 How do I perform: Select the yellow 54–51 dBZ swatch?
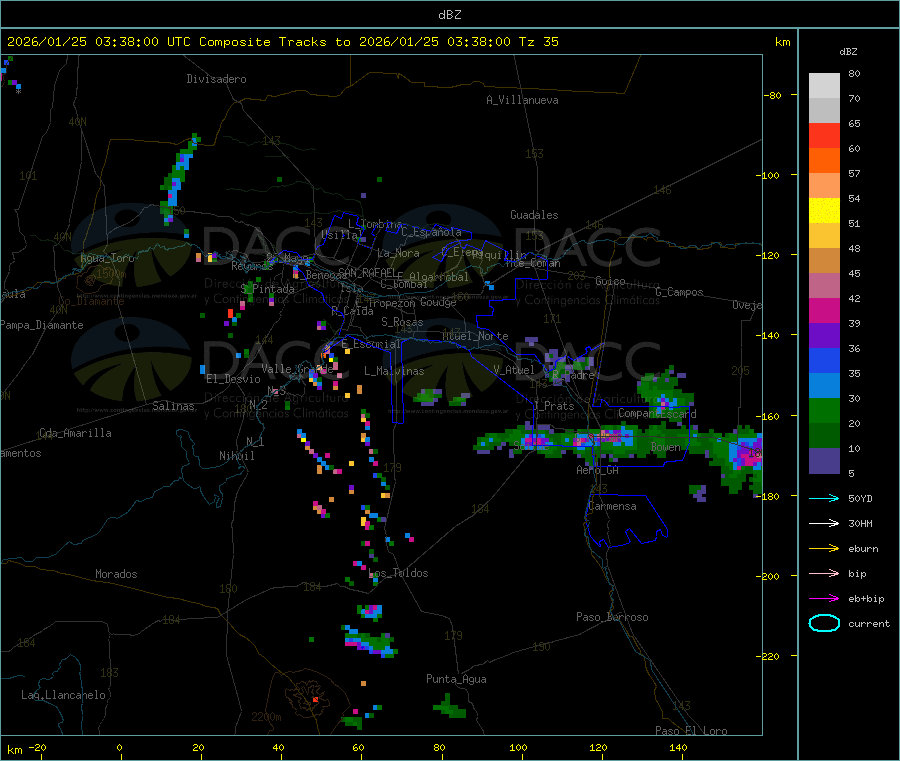pos(824,211)
